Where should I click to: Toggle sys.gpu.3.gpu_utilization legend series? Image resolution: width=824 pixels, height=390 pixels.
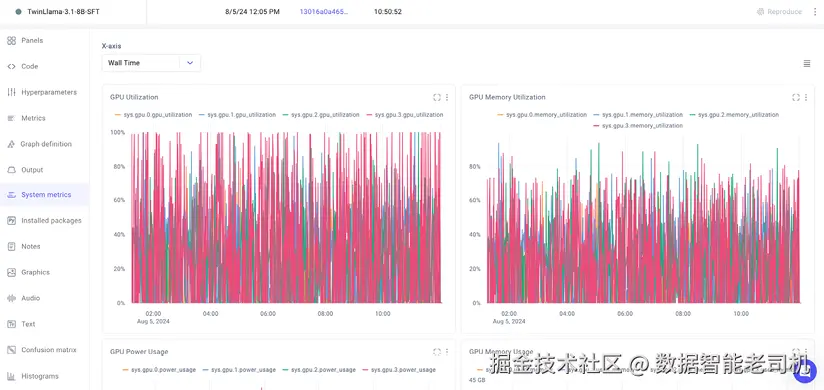click(404, 115)
